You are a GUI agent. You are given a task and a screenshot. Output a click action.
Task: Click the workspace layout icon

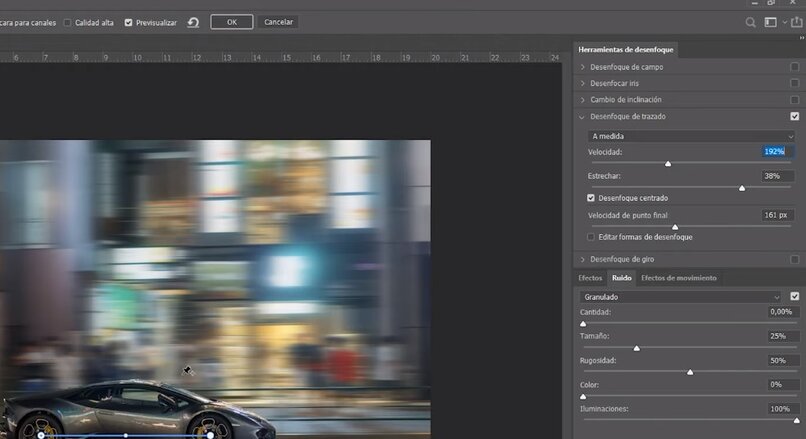point(771,22)
